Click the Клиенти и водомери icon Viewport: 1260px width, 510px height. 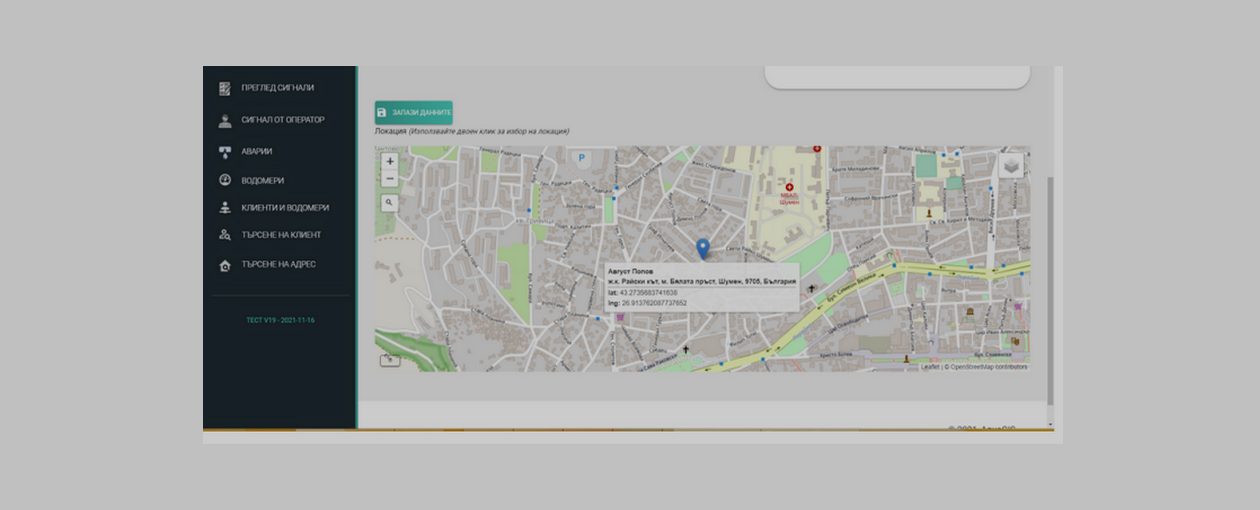click(x=225, y=208)
